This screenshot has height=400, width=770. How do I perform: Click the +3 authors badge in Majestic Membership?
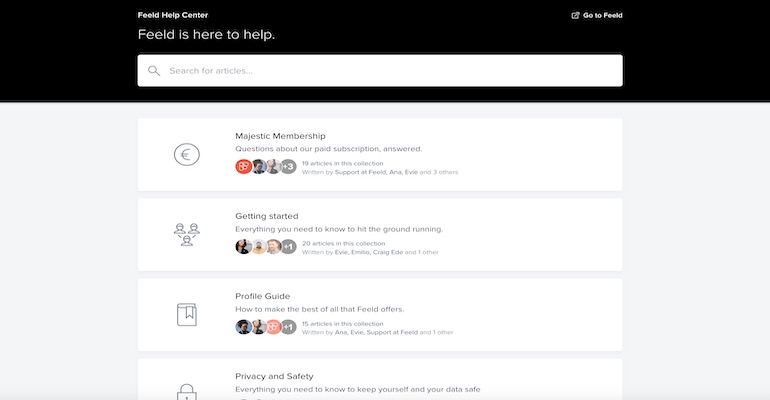[288, 167]
